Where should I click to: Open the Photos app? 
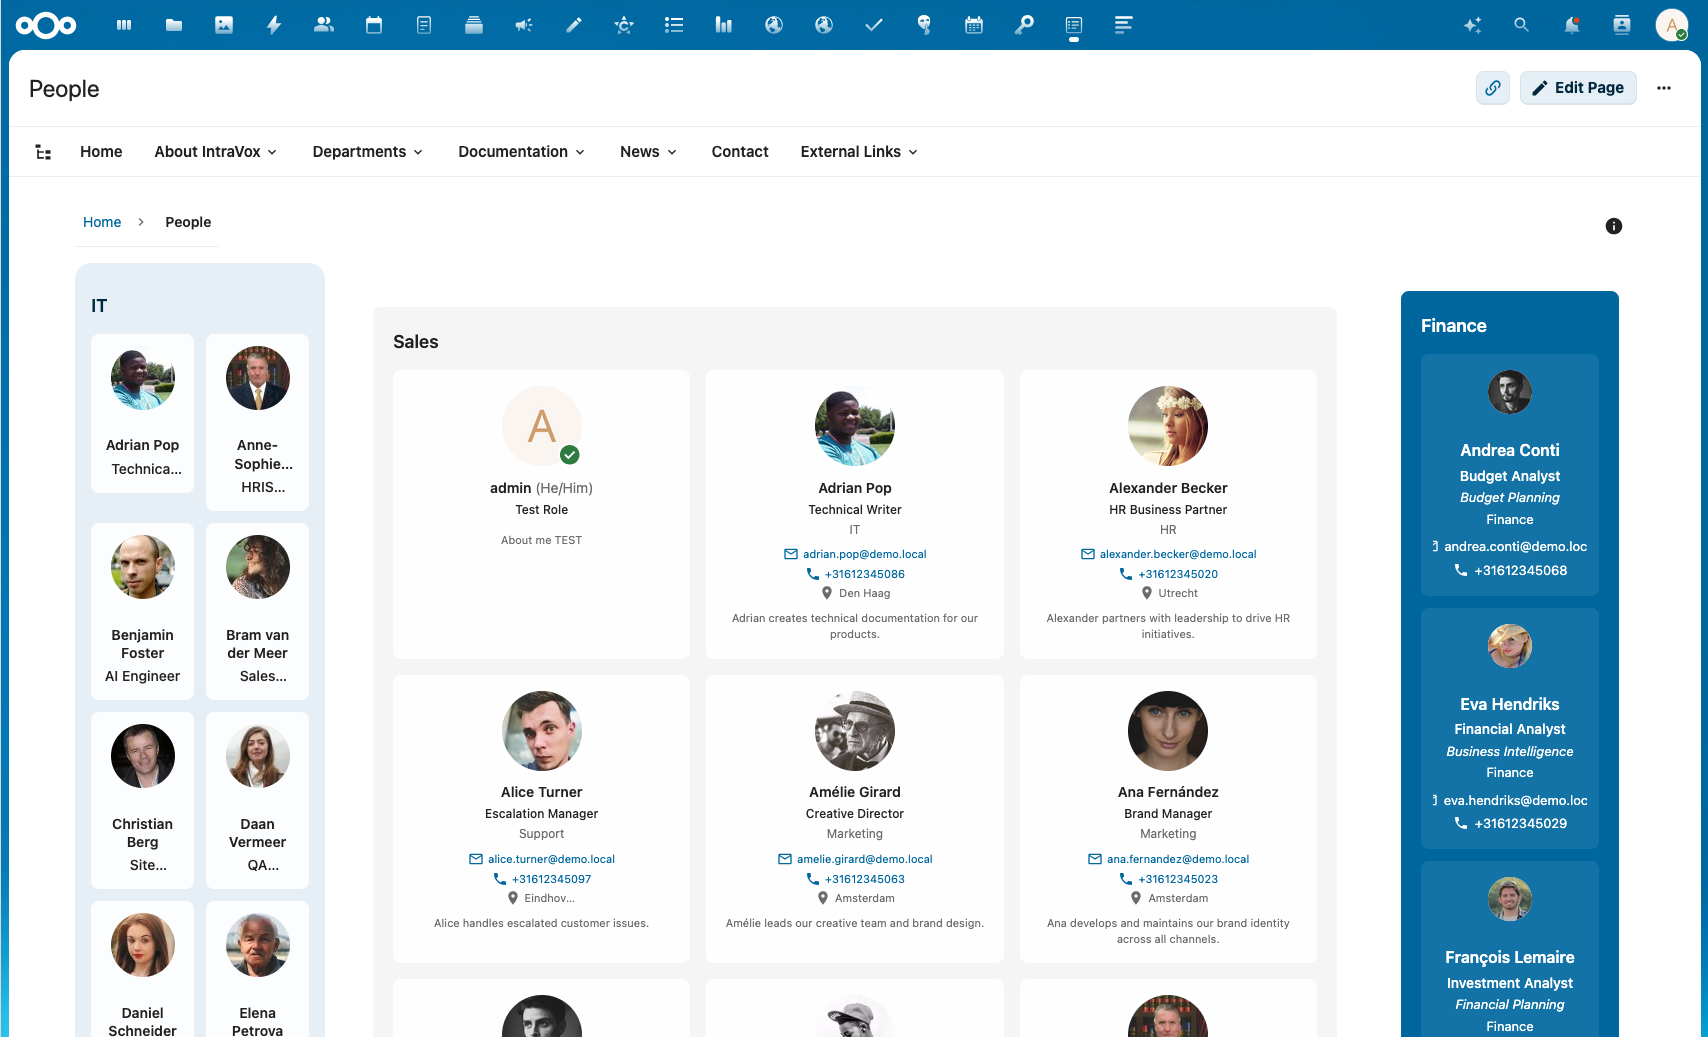click(x=224, y=25)
